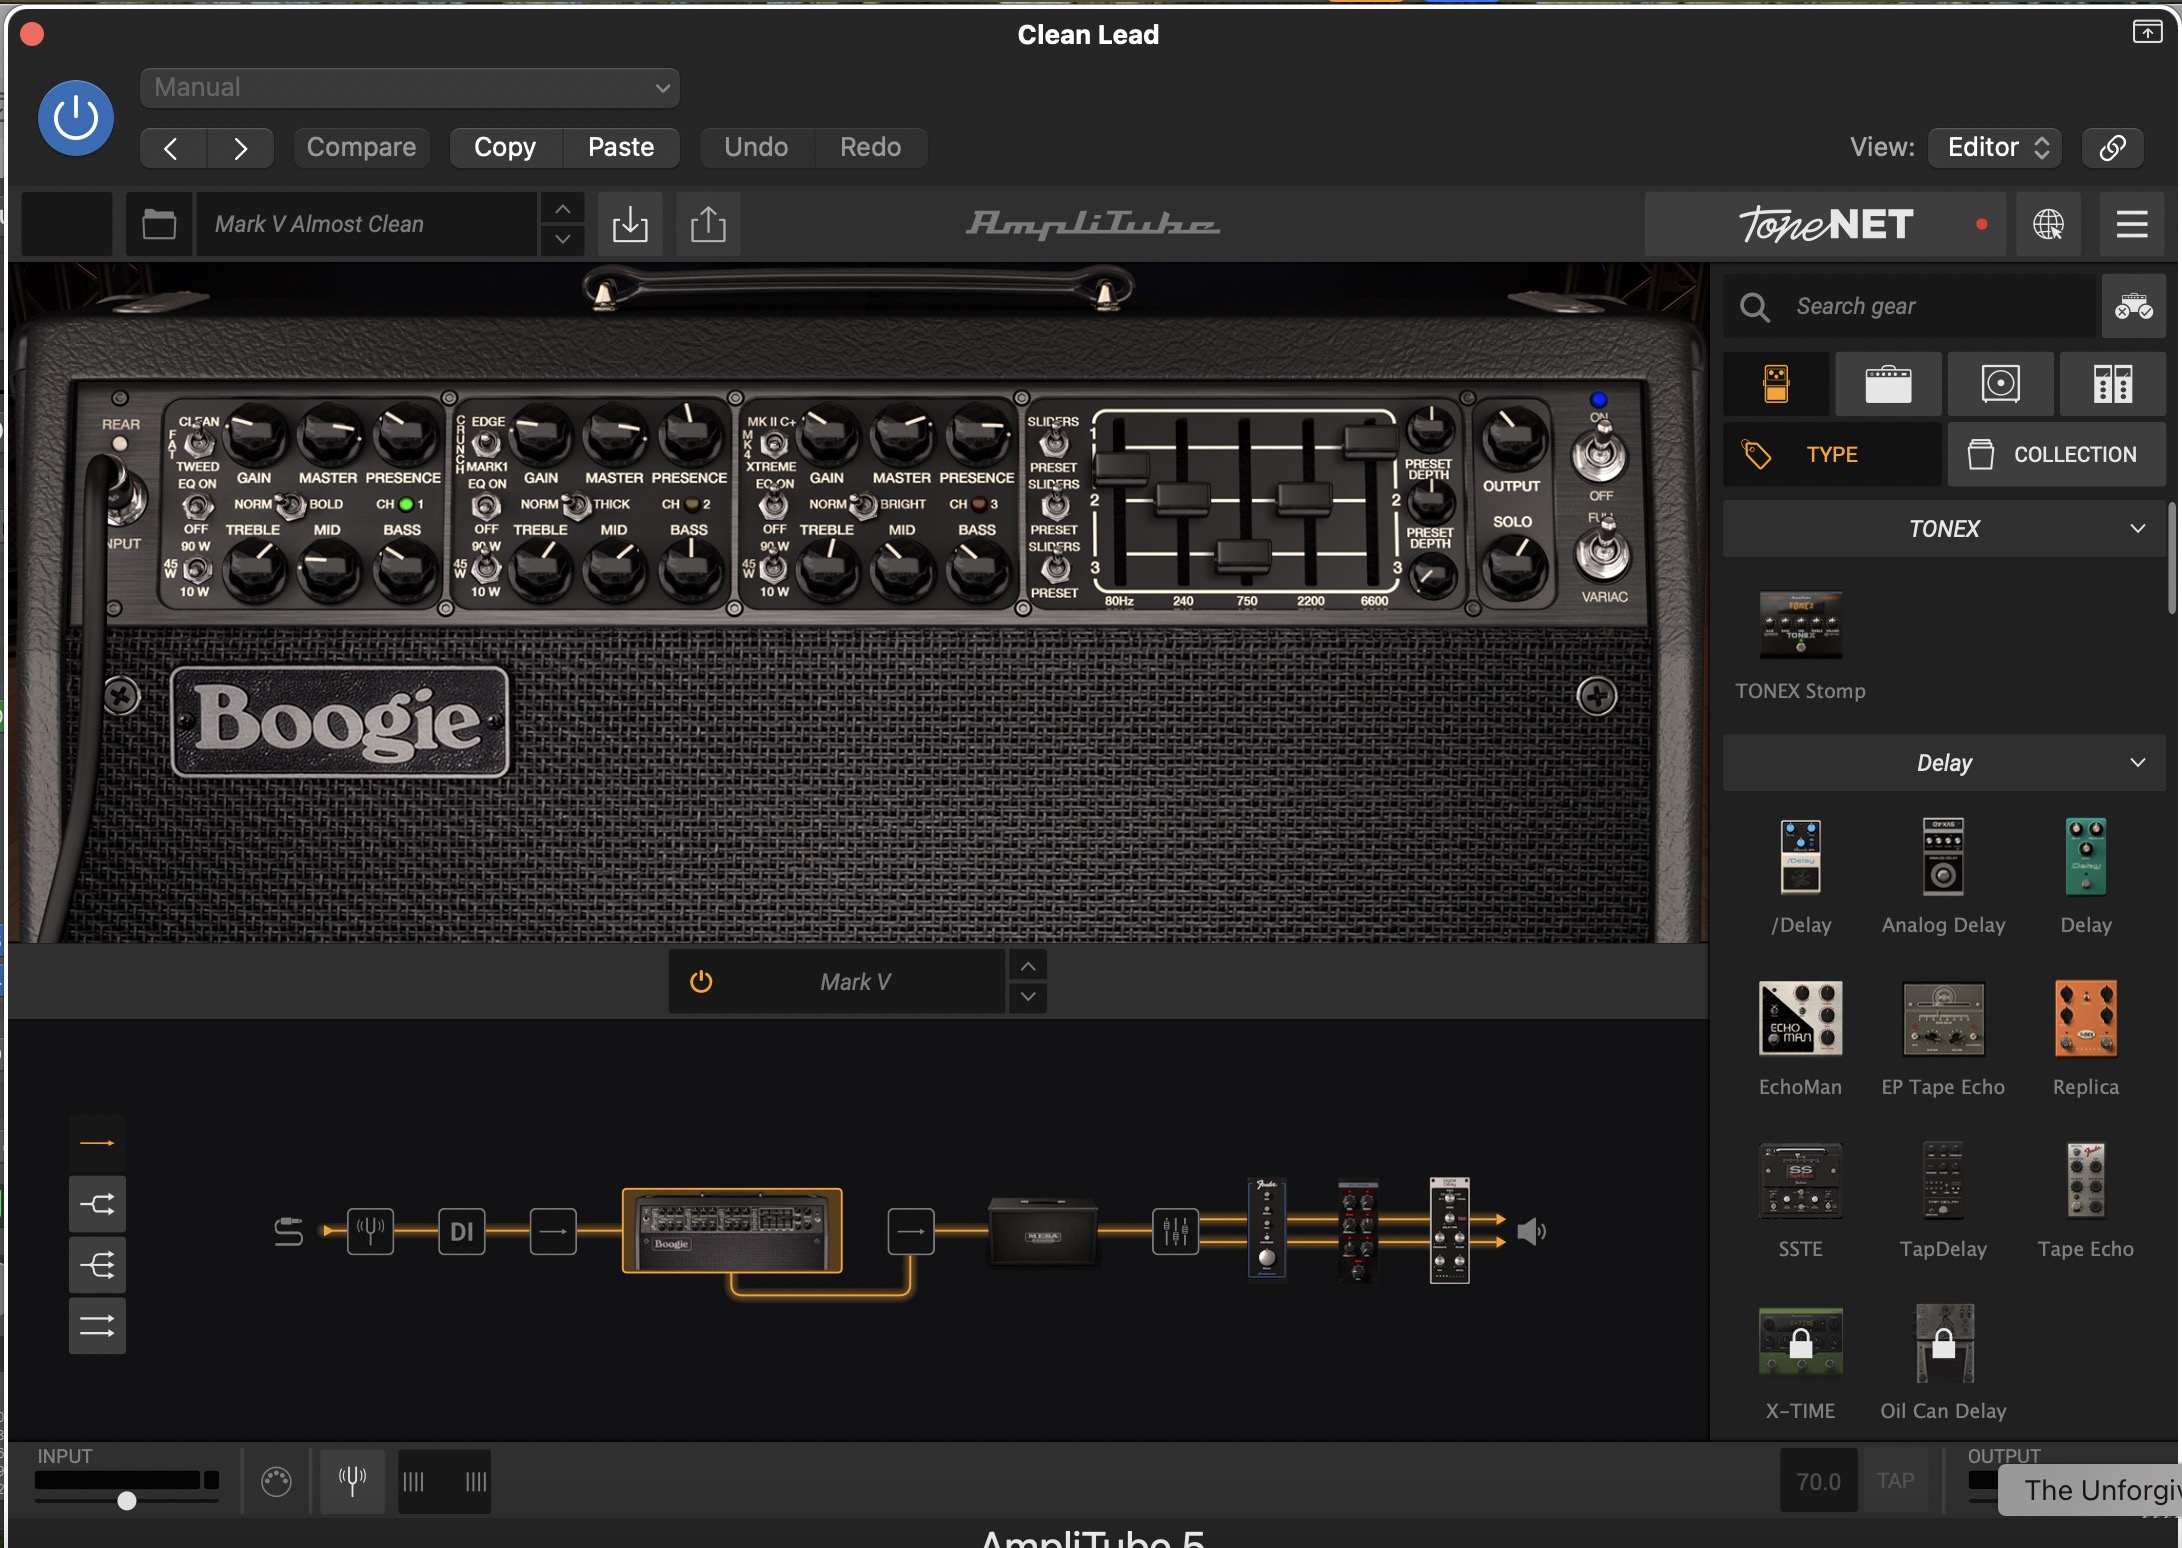Click the tuner block in signal chain
2182x1548 pixels.
pyautogui.click(x=370, y=1231)
